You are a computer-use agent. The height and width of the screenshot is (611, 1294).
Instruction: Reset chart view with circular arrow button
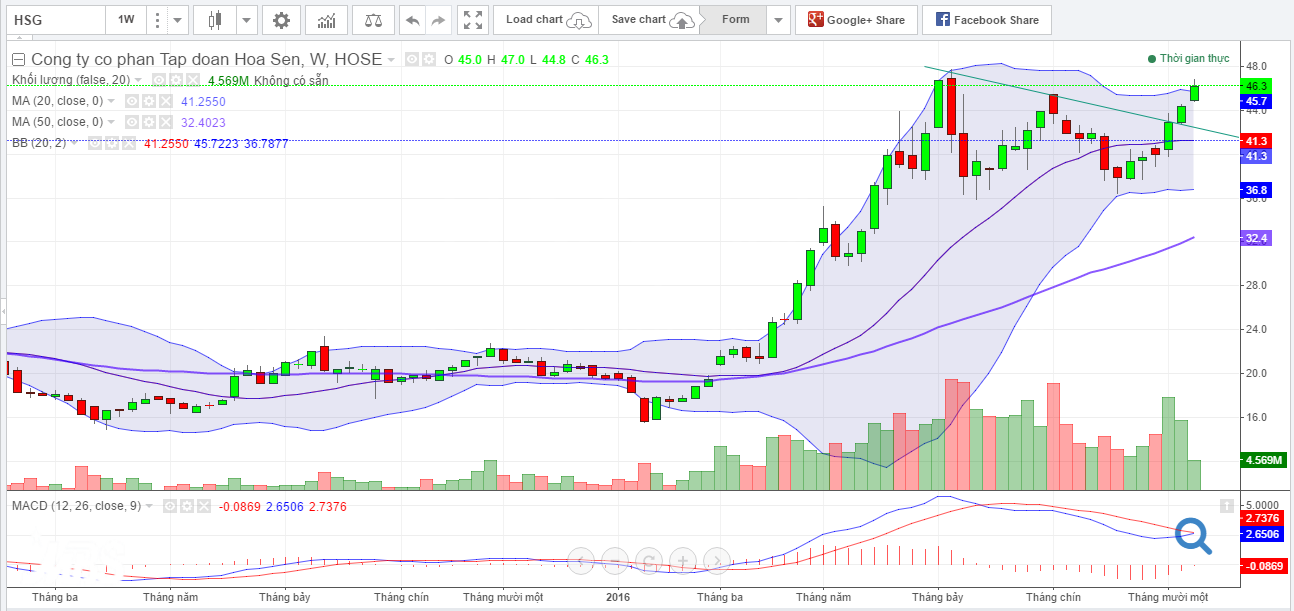(x=648, y=560)
